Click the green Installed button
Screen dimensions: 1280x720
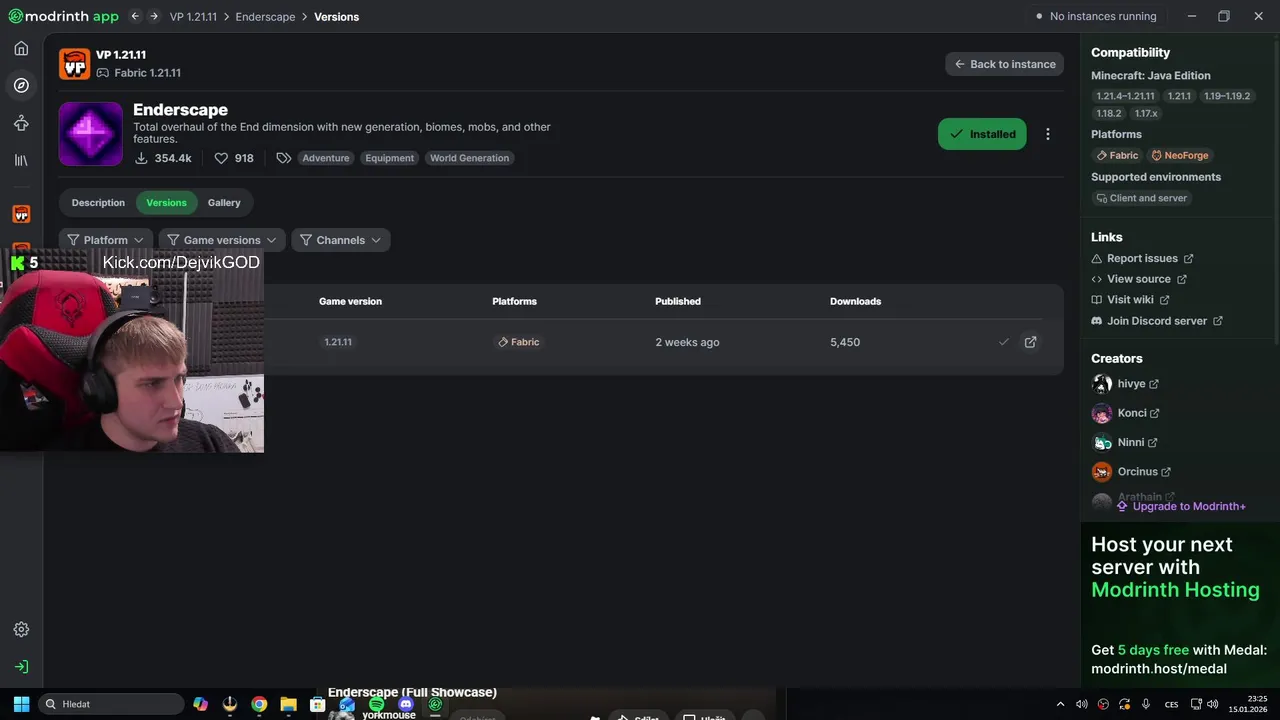982,134
